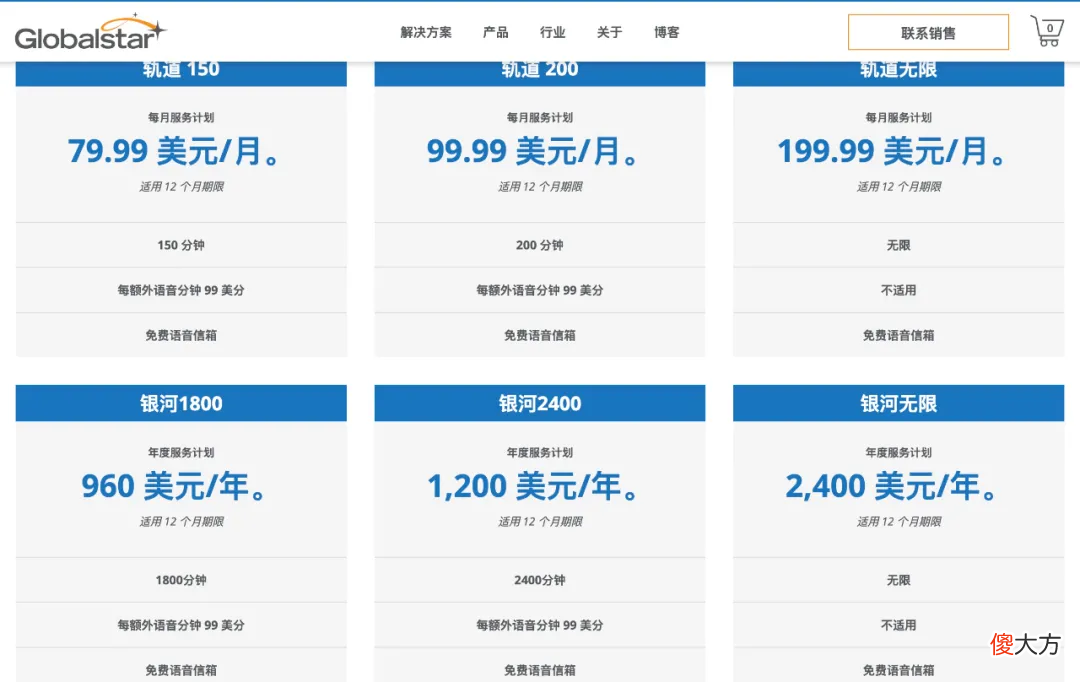Click the Globalstar logo

coord(90,32)
